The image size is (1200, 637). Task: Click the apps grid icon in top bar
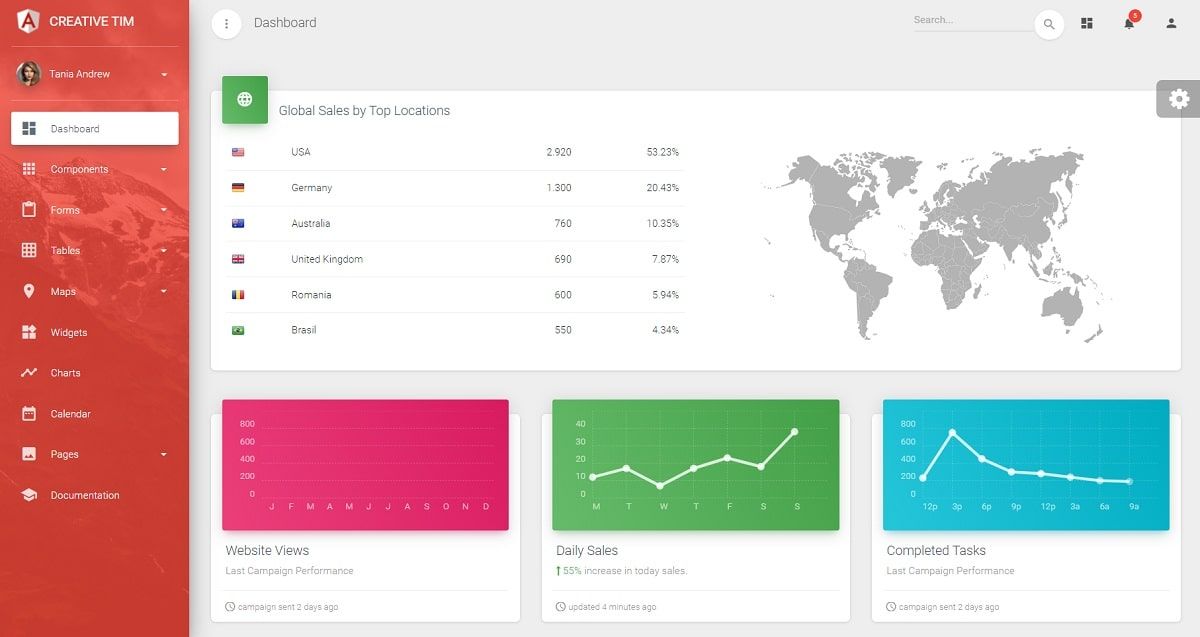coord(1086,23)
